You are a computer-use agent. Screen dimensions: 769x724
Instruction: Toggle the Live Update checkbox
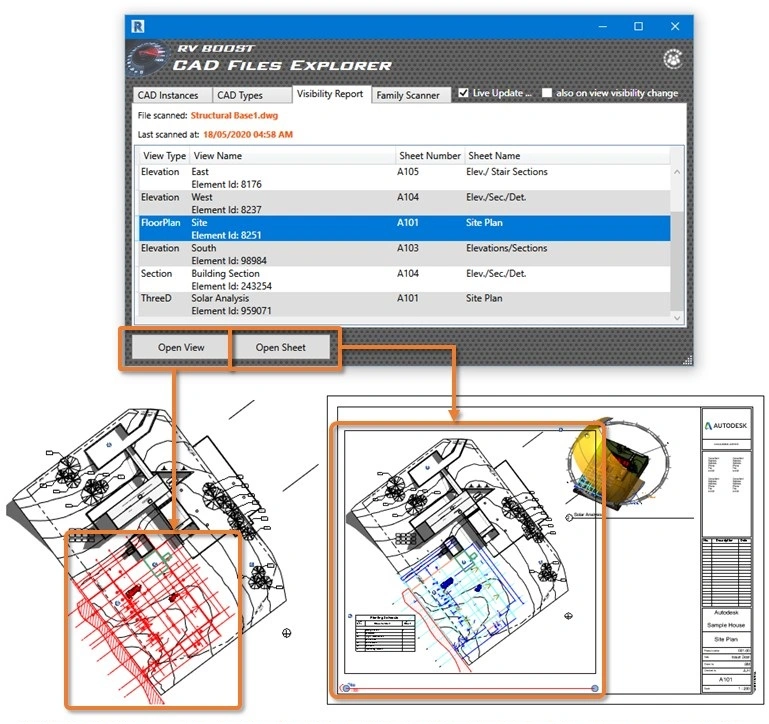pos(463,93)
